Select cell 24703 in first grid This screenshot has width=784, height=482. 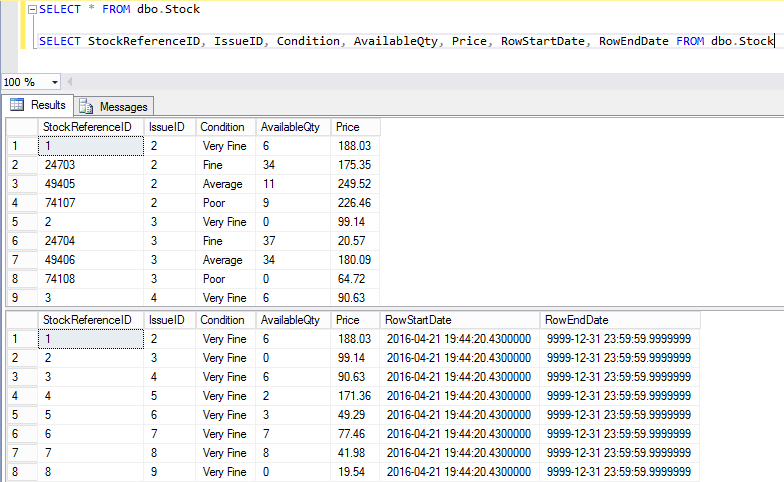[91, 165]
